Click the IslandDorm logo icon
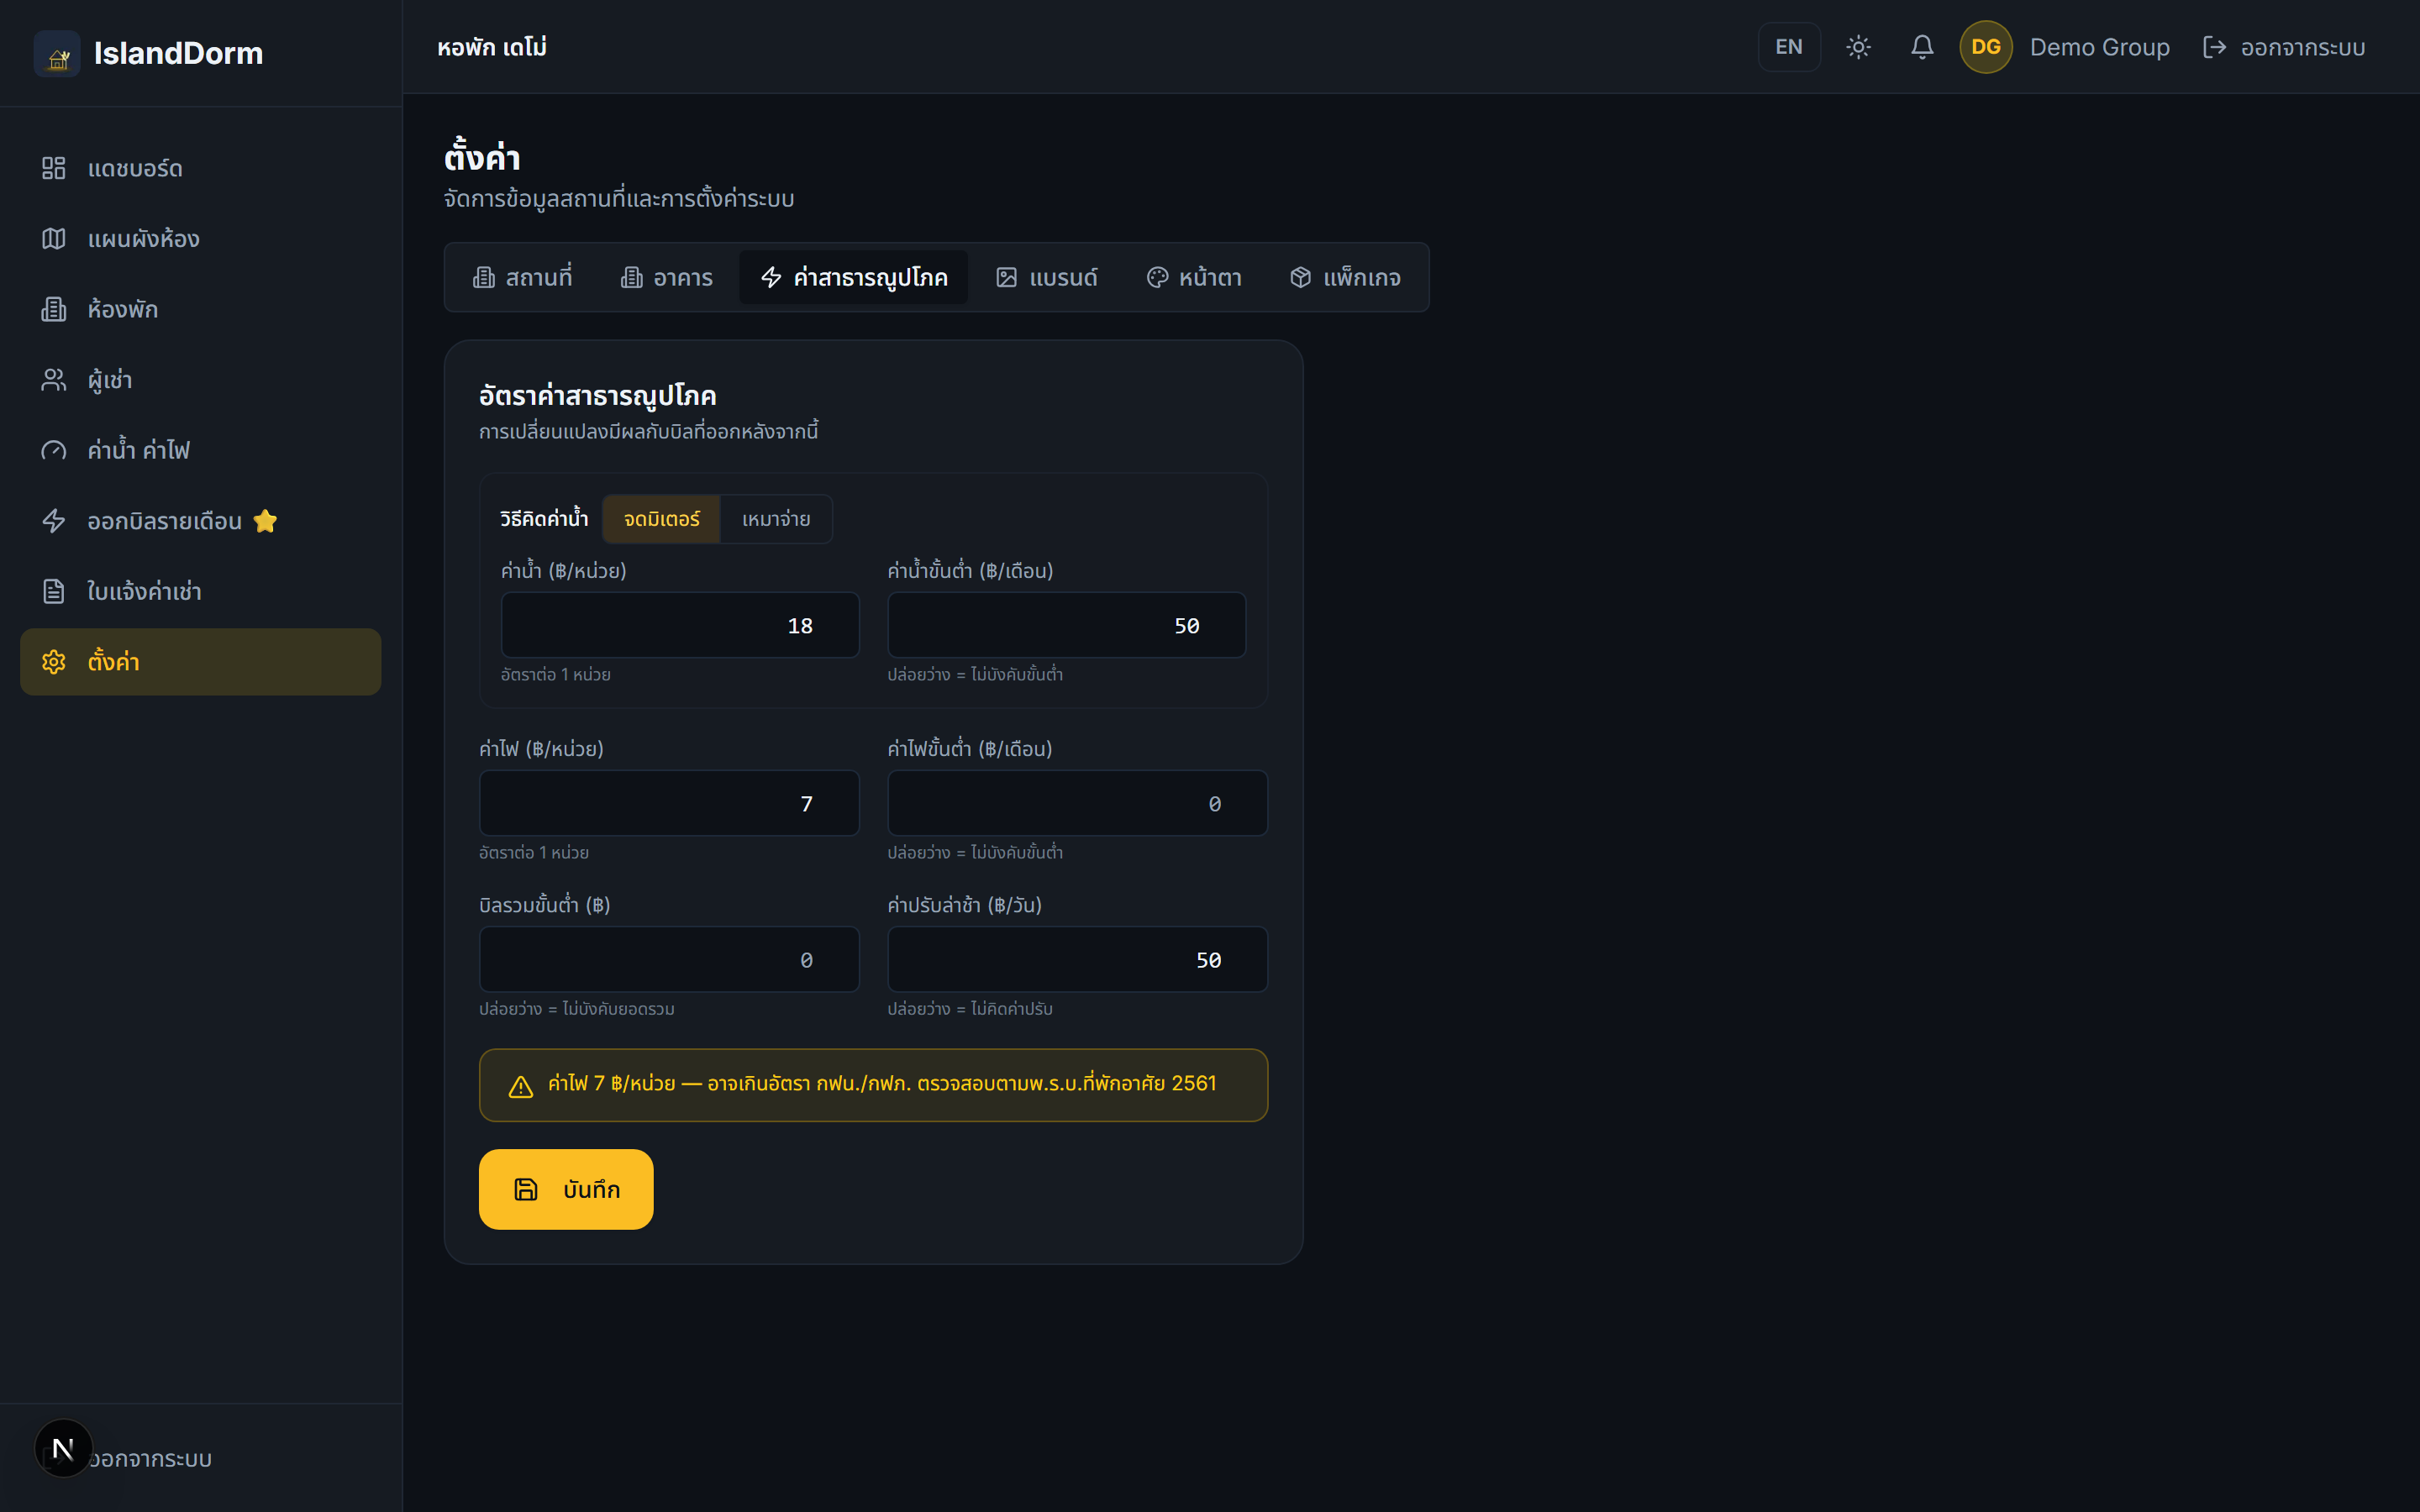 coord(58,53)
